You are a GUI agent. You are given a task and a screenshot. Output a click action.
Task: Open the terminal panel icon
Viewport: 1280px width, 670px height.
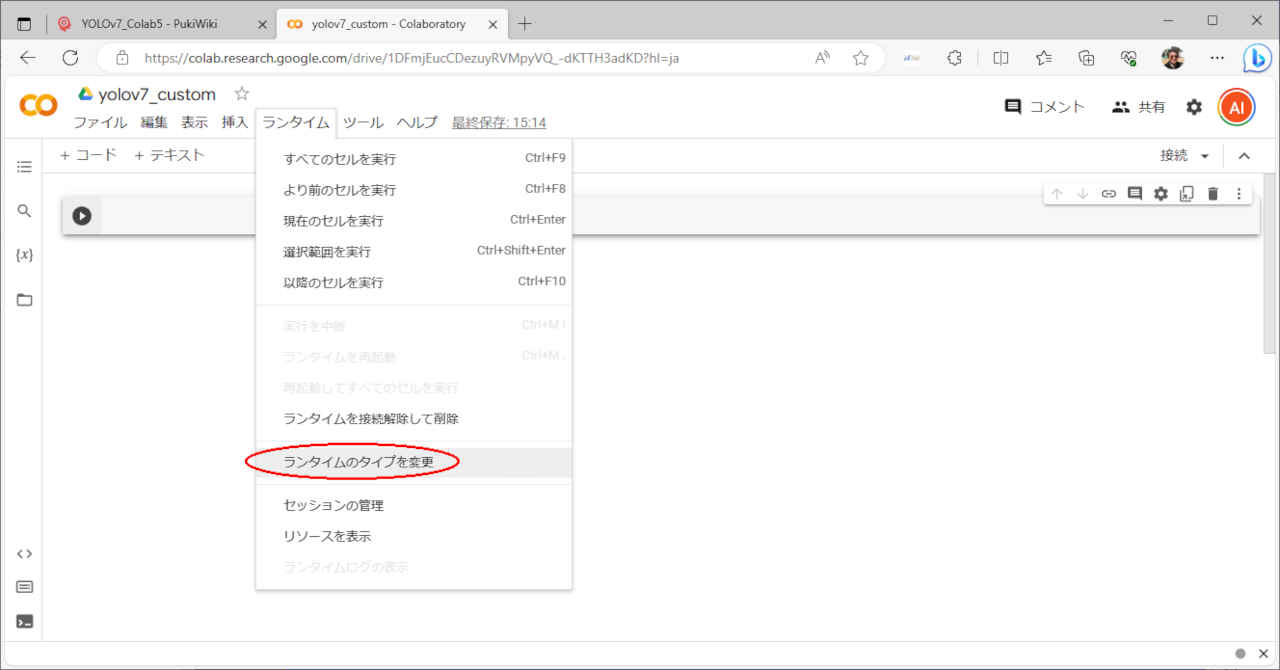(x=25, y=621)
